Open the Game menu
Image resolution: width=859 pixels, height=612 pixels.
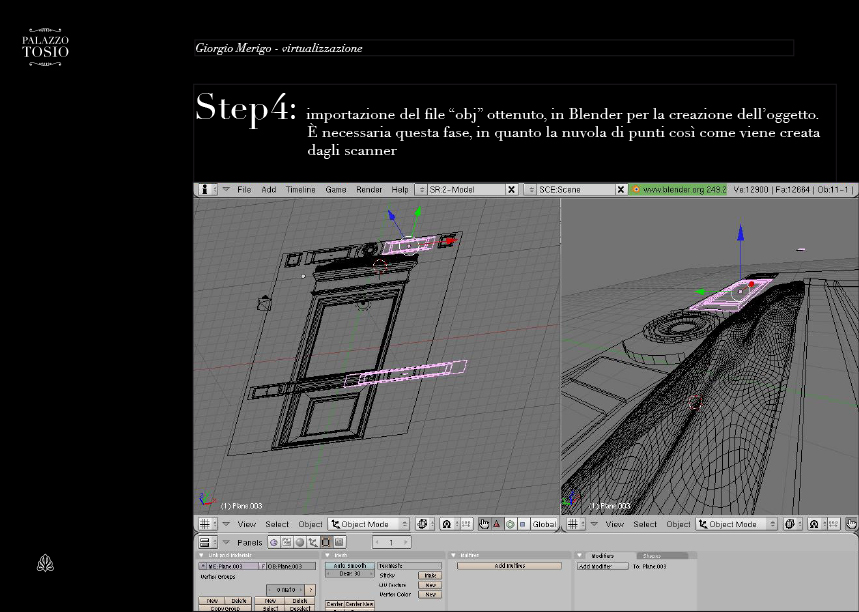[x=336, y=190]
